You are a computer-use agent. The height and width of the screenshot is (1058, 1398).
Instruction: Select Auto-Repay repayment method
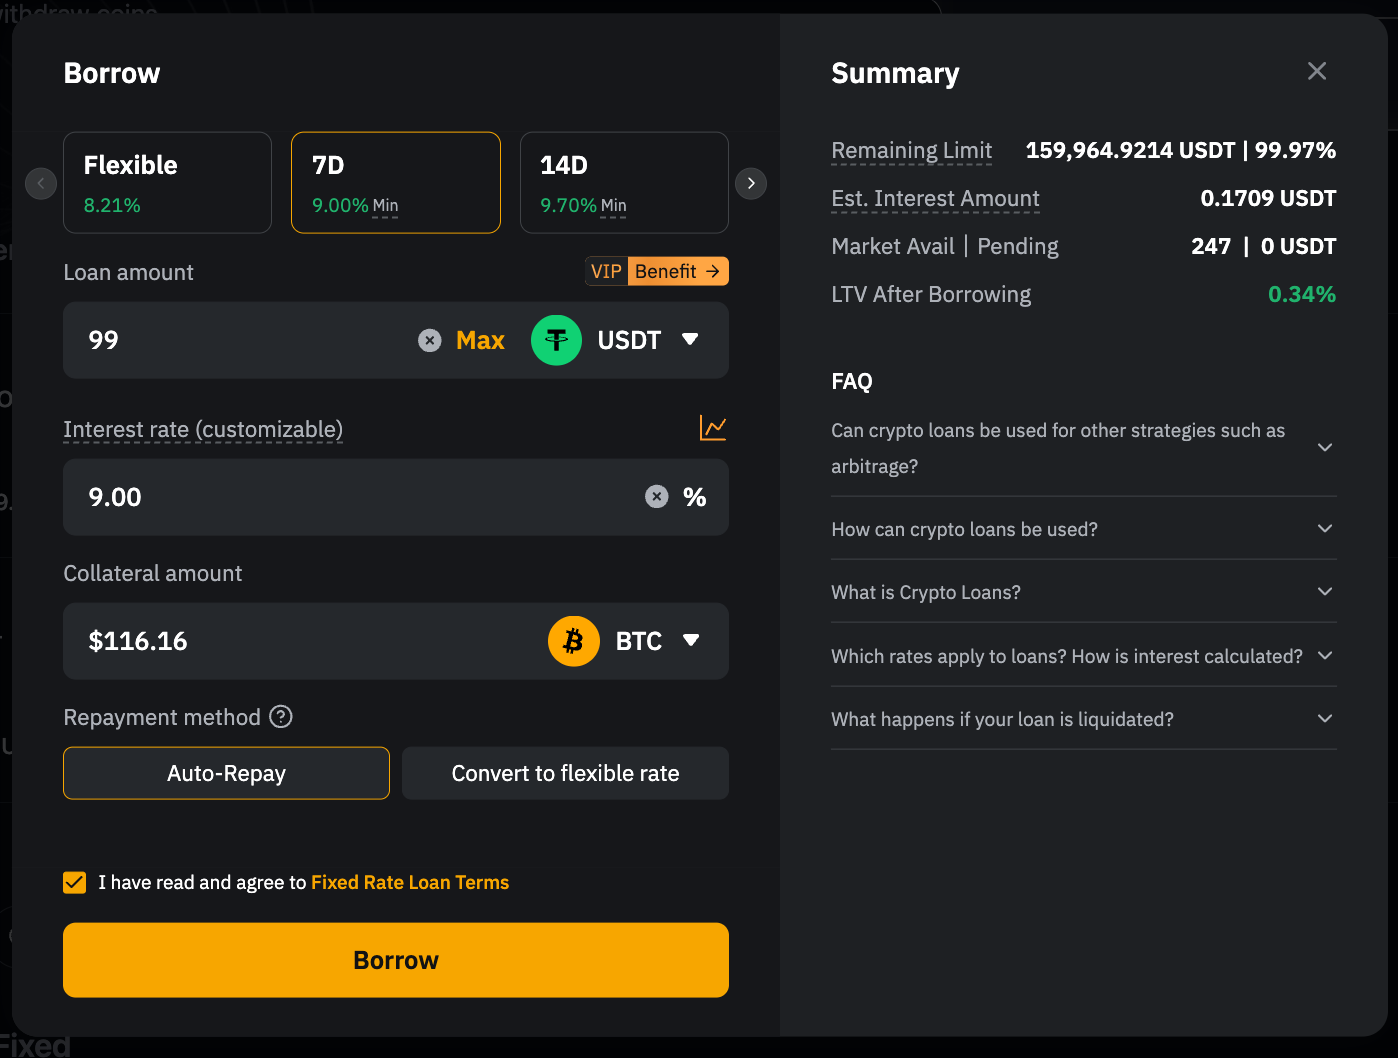[x=226, y=773]
